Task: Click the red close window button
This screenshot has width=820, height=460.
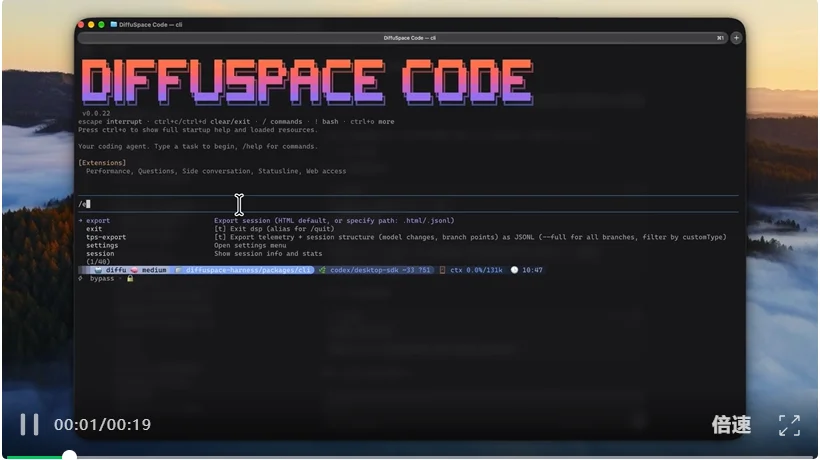Action: click(81, 25)
